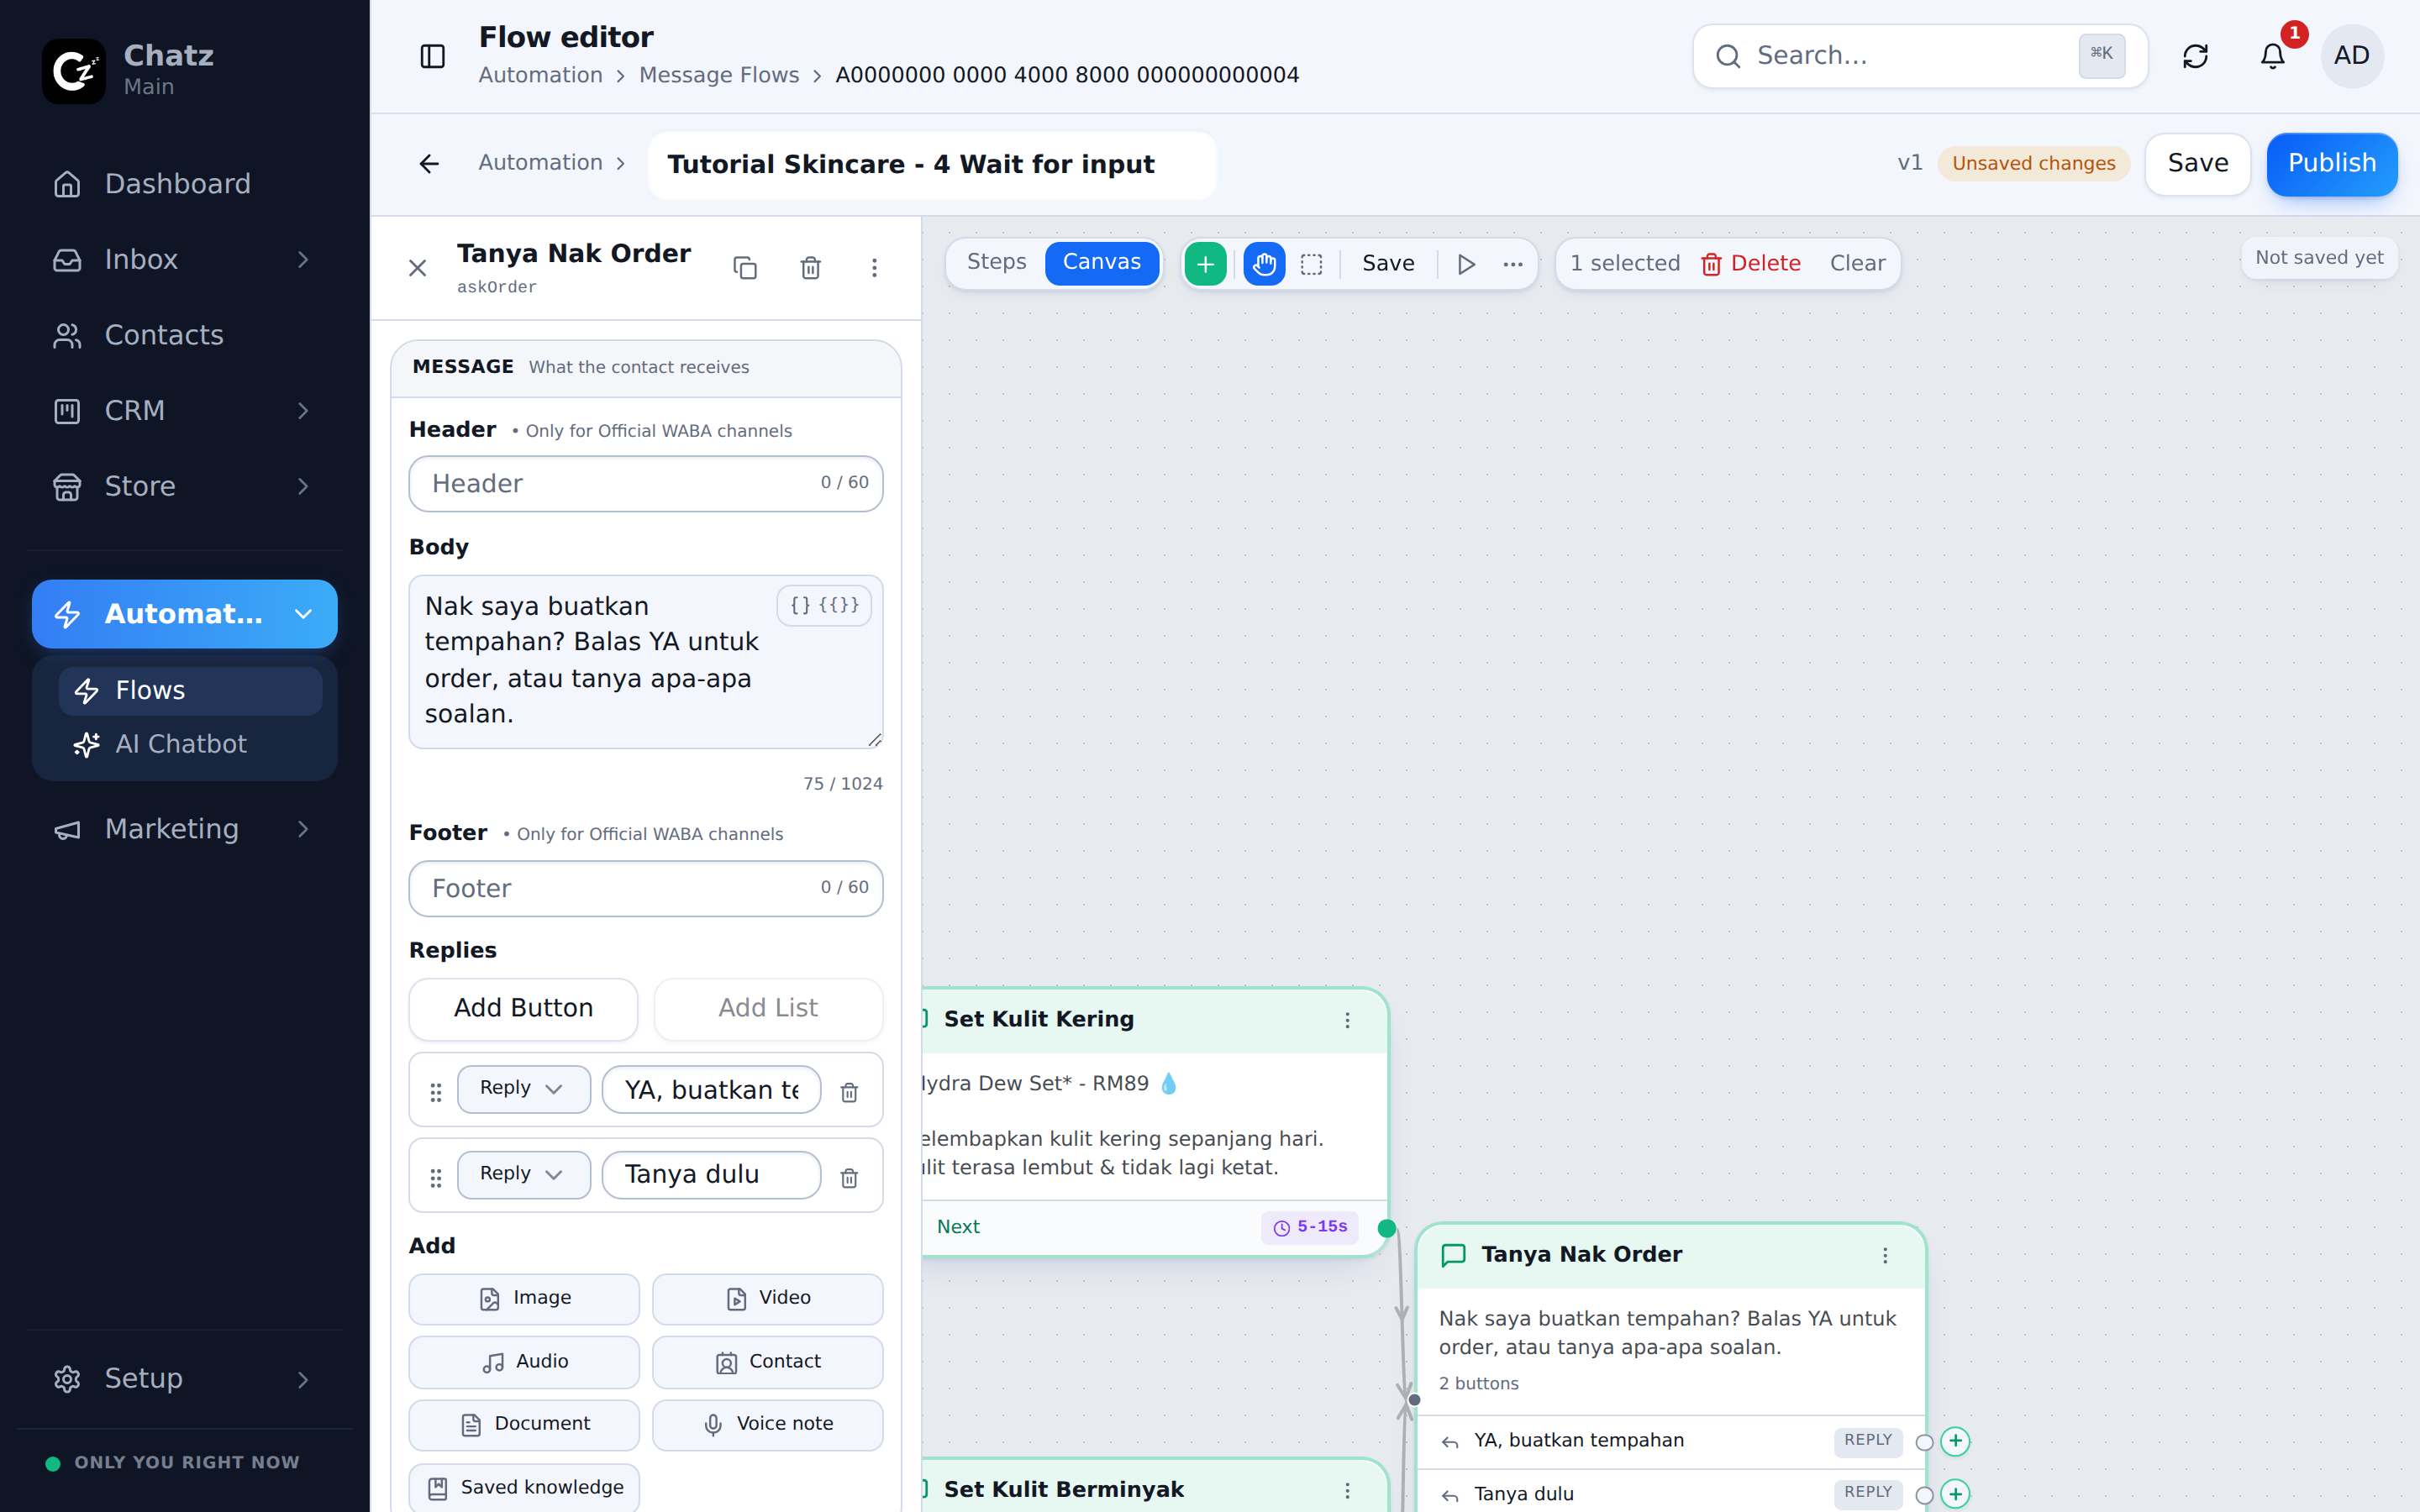Screen dimensions: 2420x1512
Task: Open canvas toolbar ellipsis menu
Action: 1513,264
